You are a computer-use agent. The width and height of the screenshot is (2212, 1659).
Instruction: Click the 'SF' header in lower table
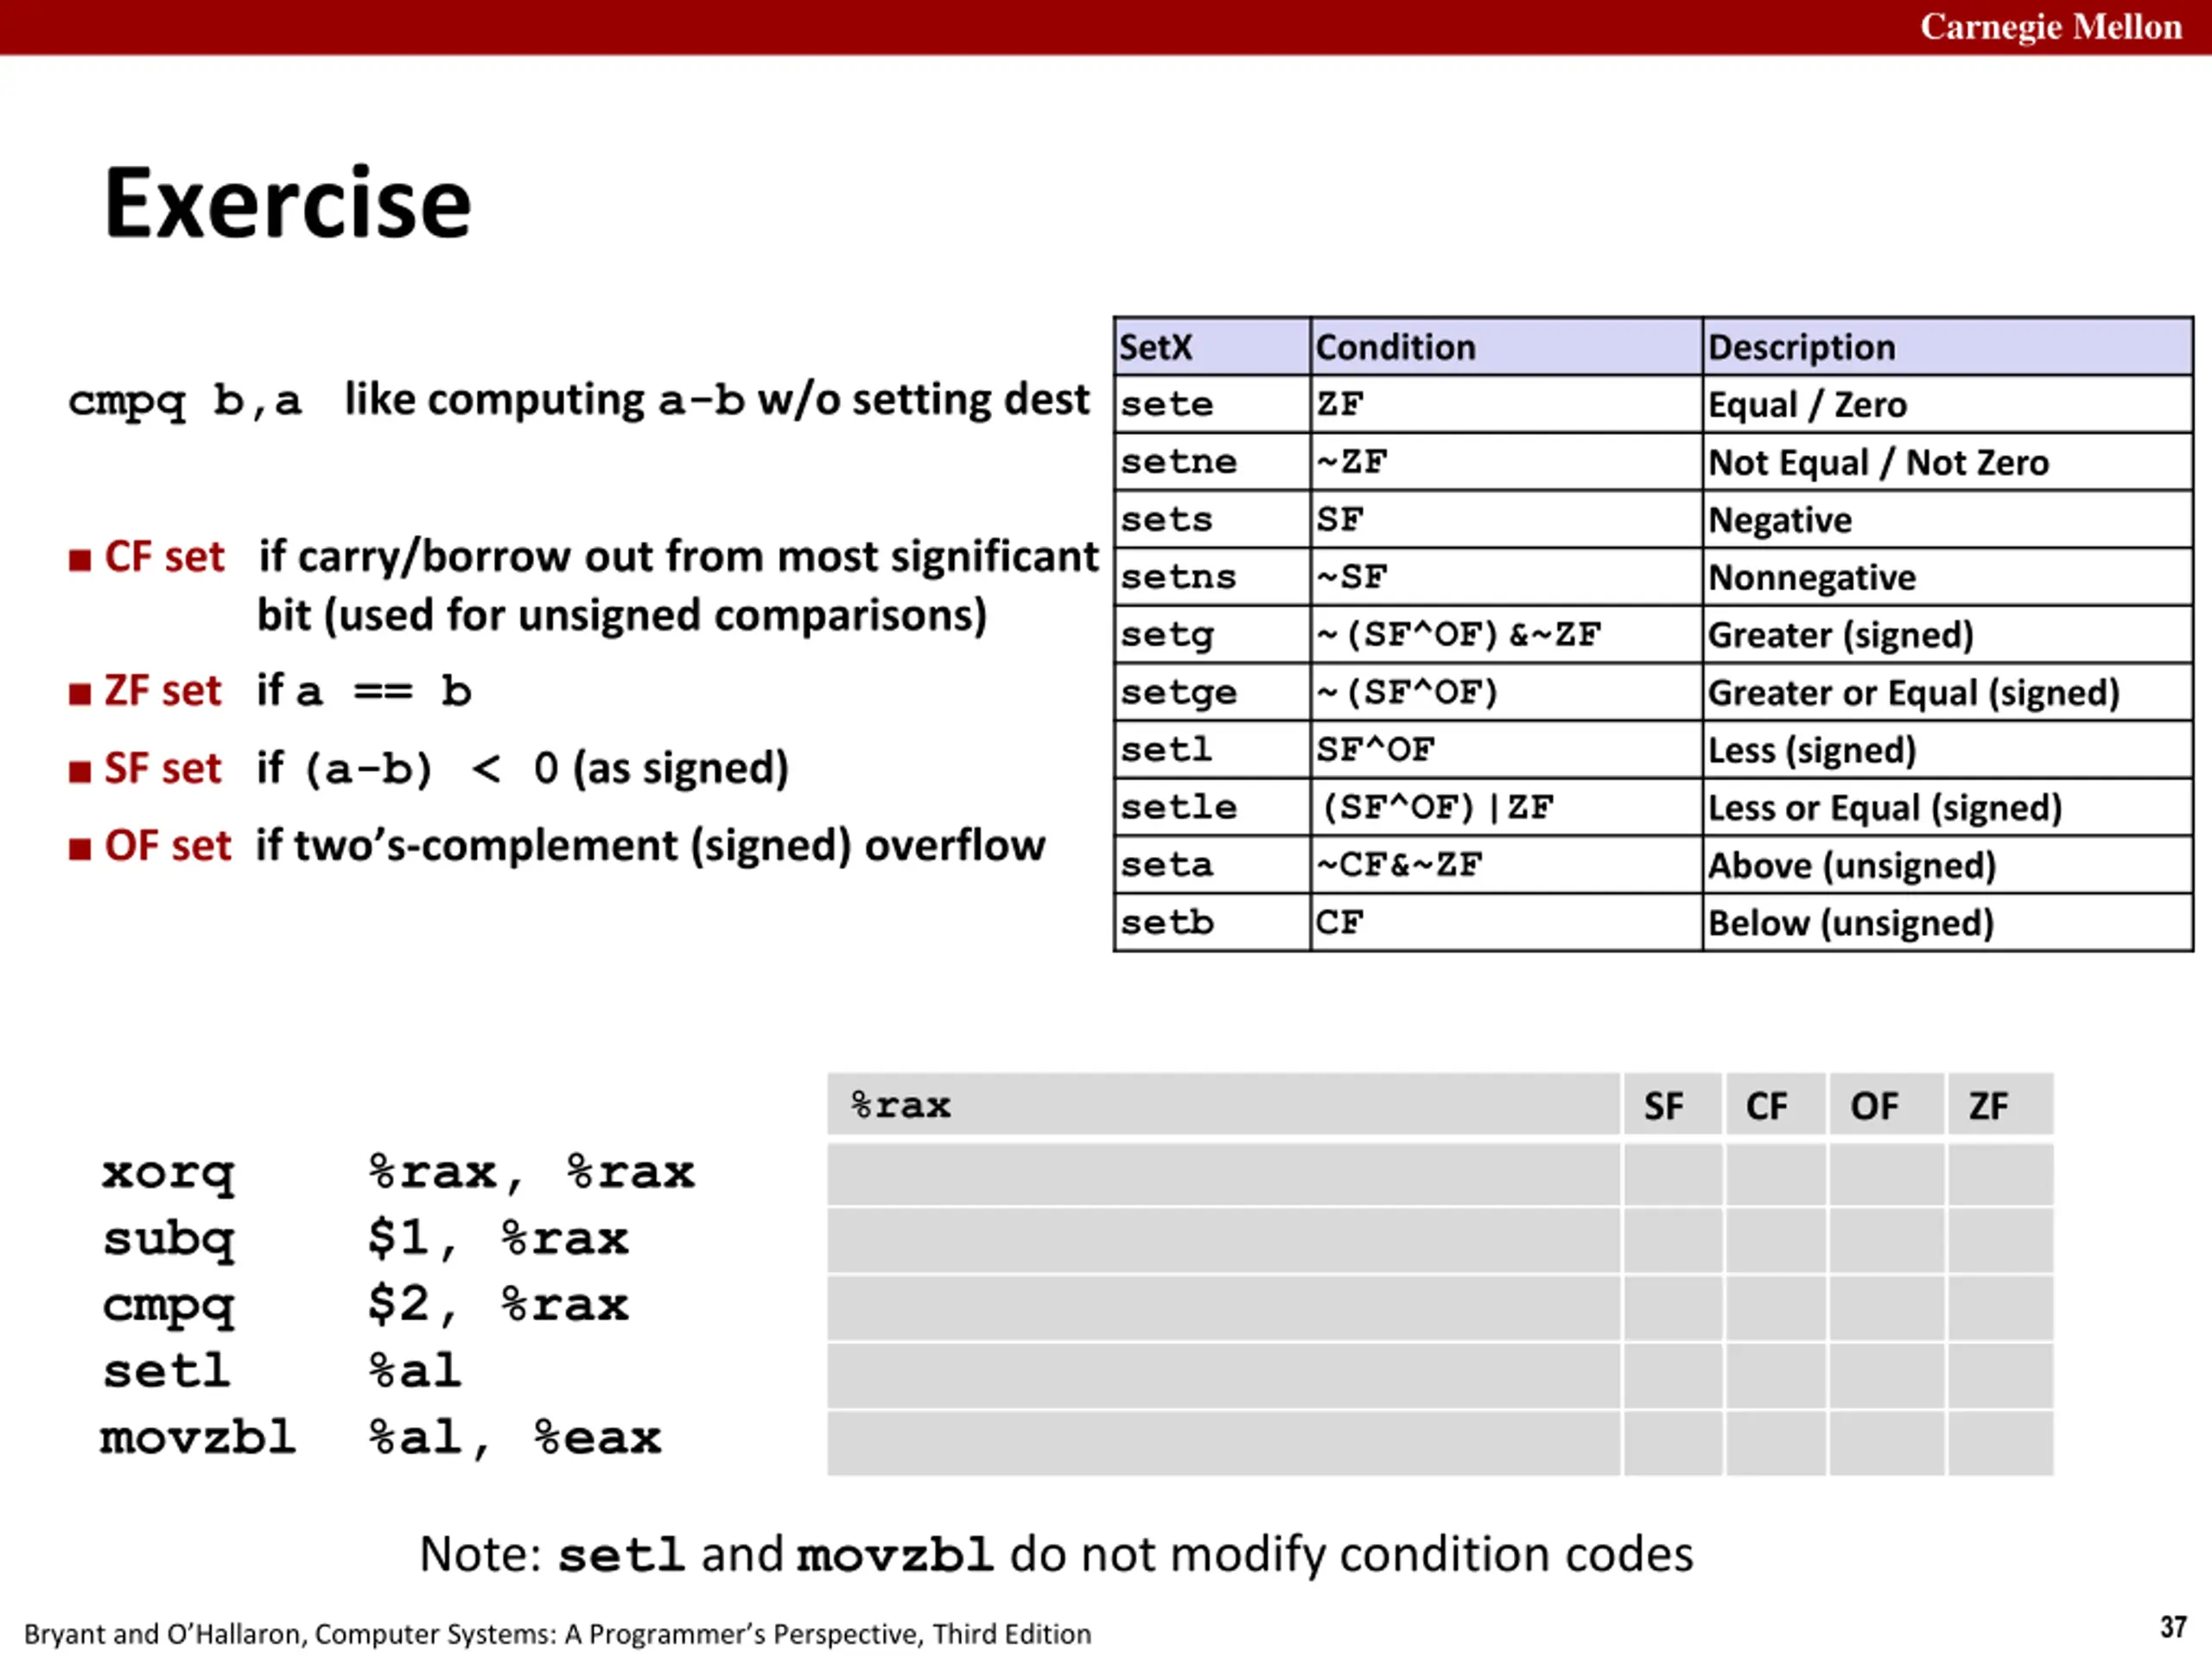pyautogui.click(x=1673, y=1105)
